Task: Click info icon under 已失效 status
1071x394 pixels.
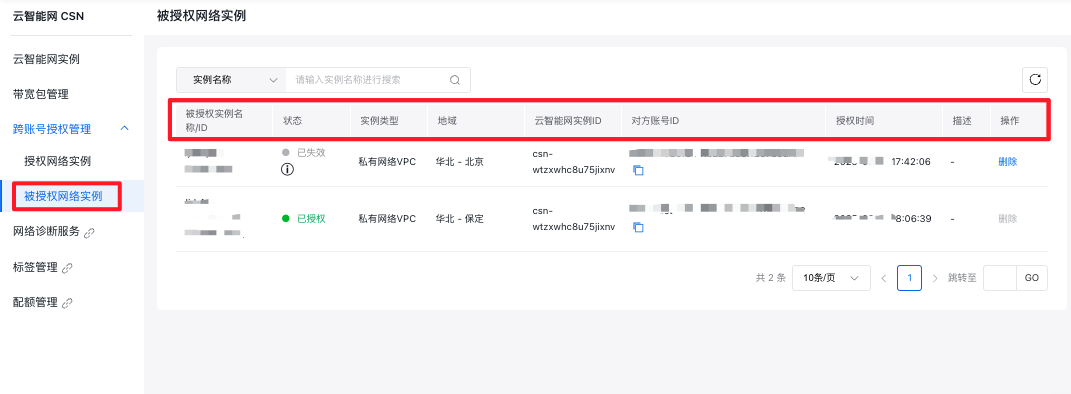Action: pos(288,169)
